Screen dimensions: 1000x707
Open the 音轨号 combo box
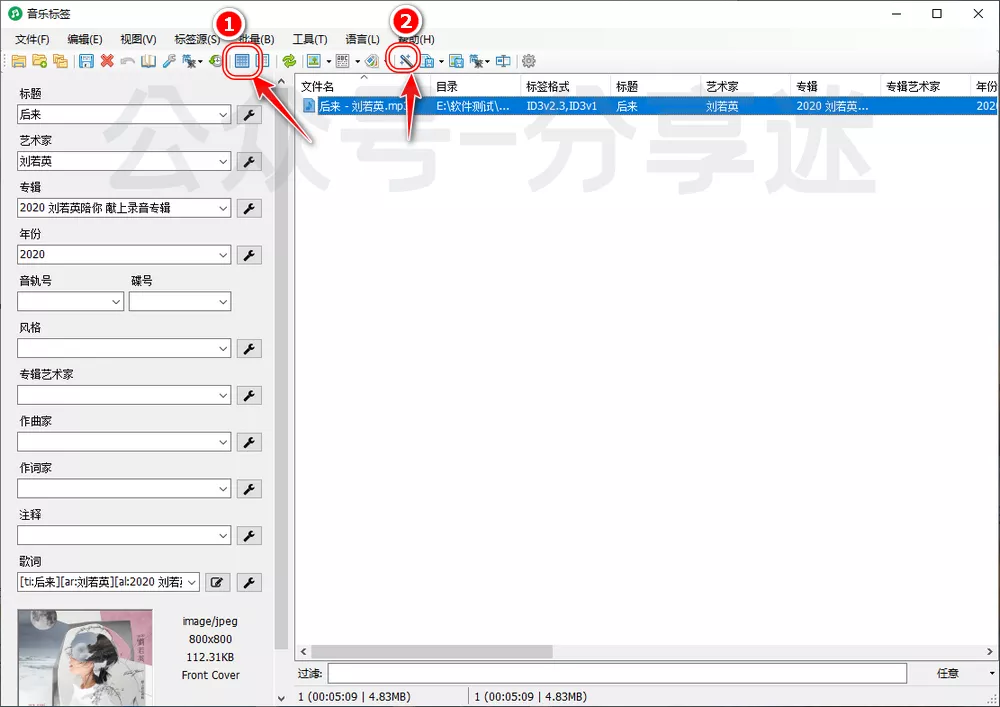[x=115, y=301]
